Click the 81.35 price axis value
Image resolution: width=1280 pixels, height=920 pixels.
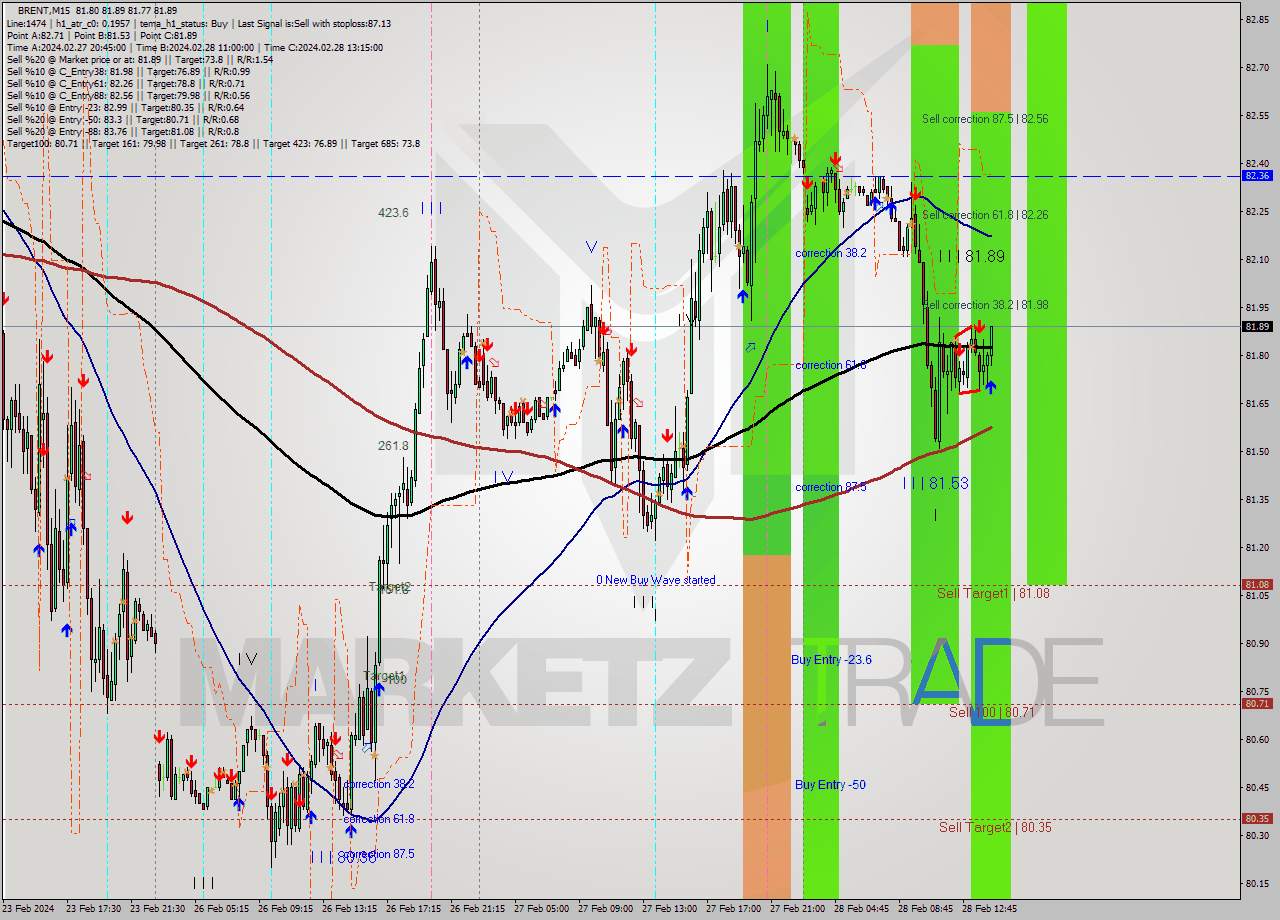coord(1257,499)
